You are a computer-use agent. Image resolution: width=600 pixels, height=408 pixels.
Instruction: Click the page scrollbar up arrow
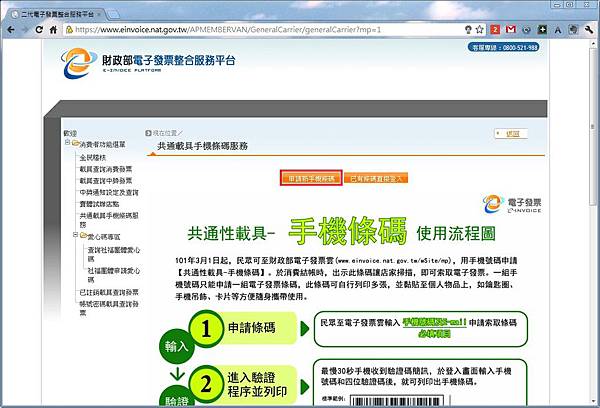pos(593,43)
